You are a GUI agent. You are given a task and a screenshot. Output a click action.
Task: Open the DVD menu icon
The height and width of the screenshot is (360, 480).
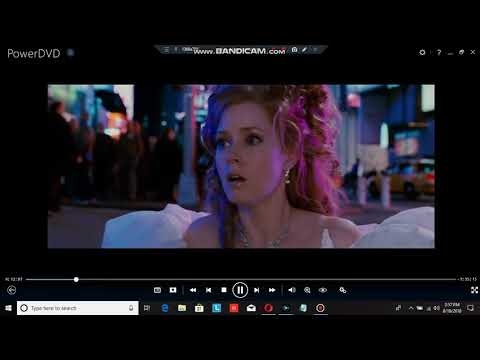click(x=157, y=290)
